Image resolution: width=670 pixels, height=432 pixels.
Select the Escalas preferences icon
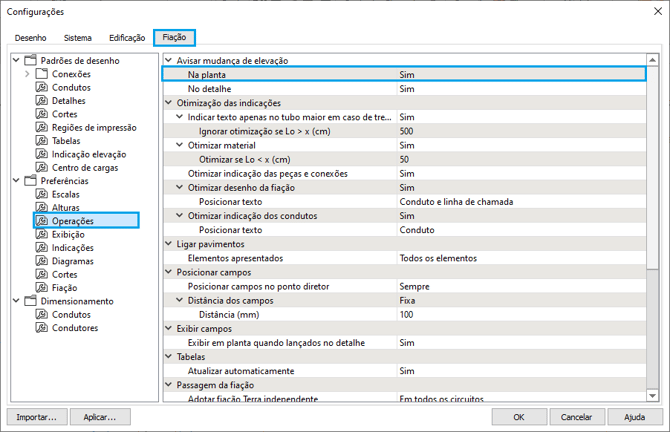point(42,194)
